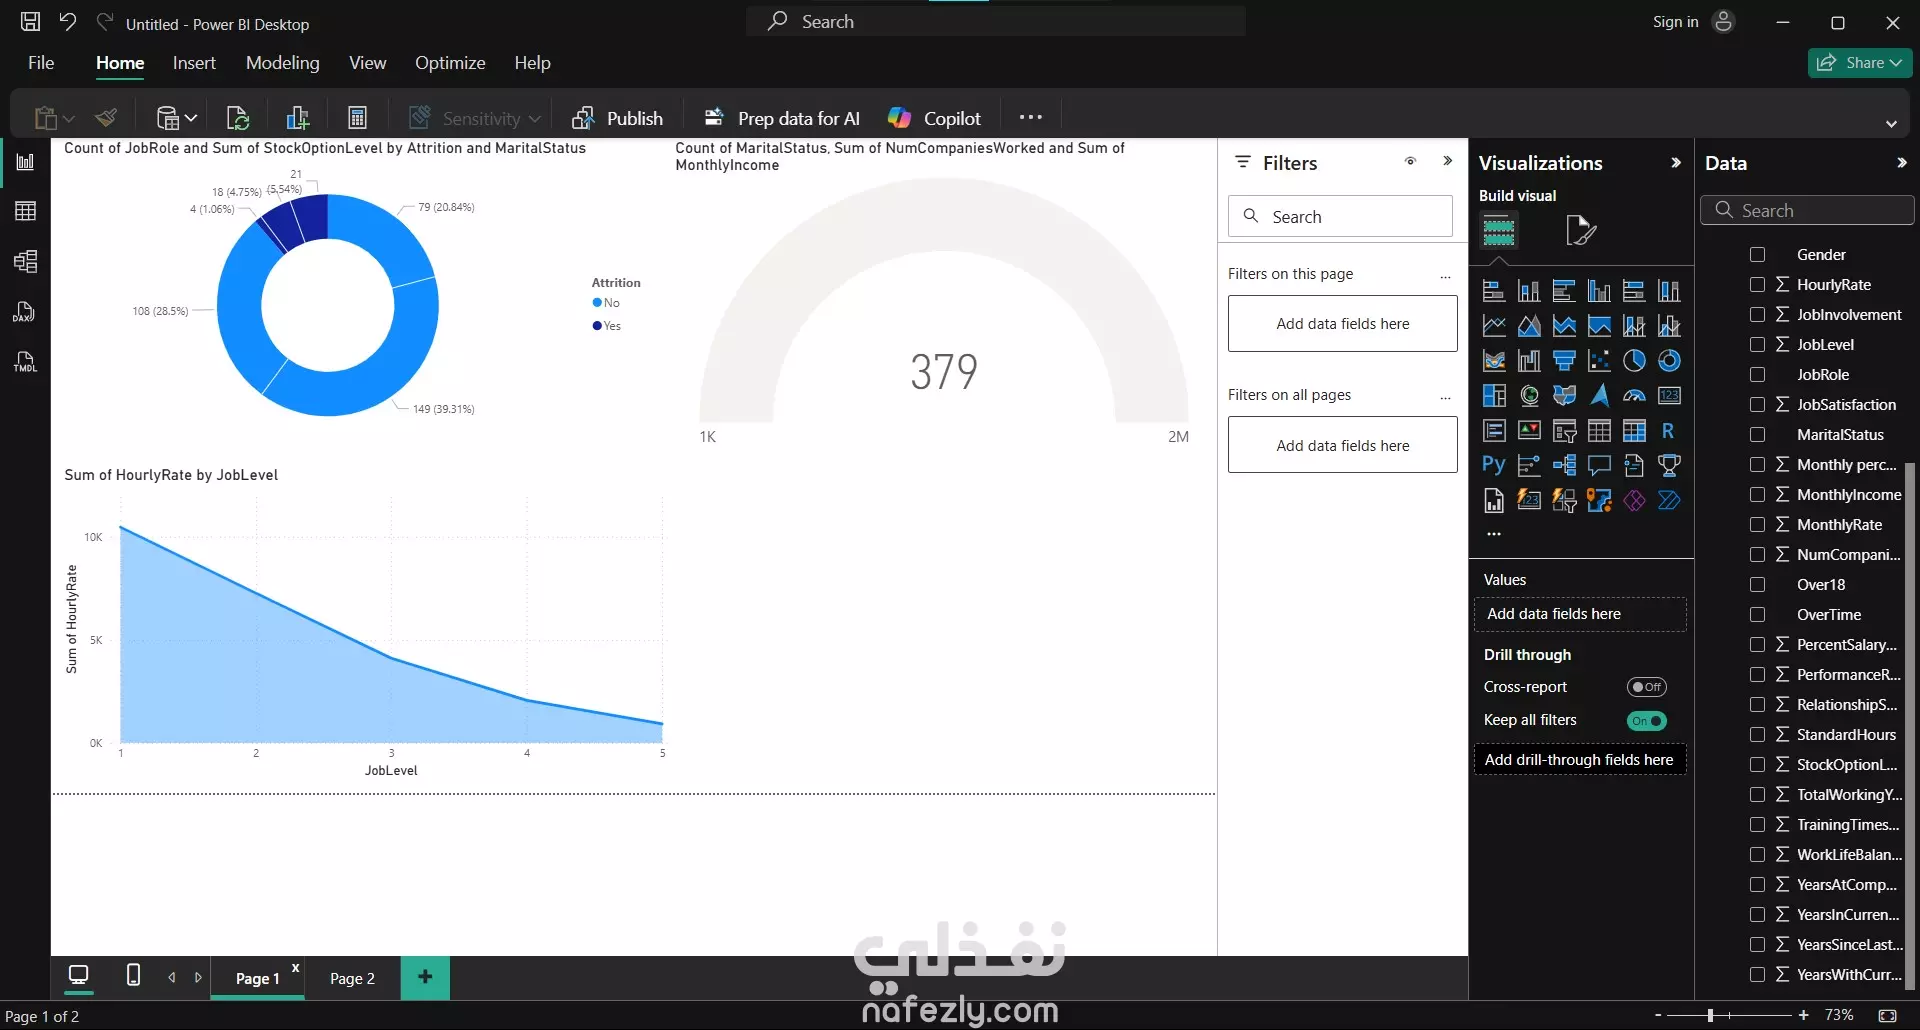Screen dimensions: 1920x1030
Task: Select the Python visual
Action: 1494,465
